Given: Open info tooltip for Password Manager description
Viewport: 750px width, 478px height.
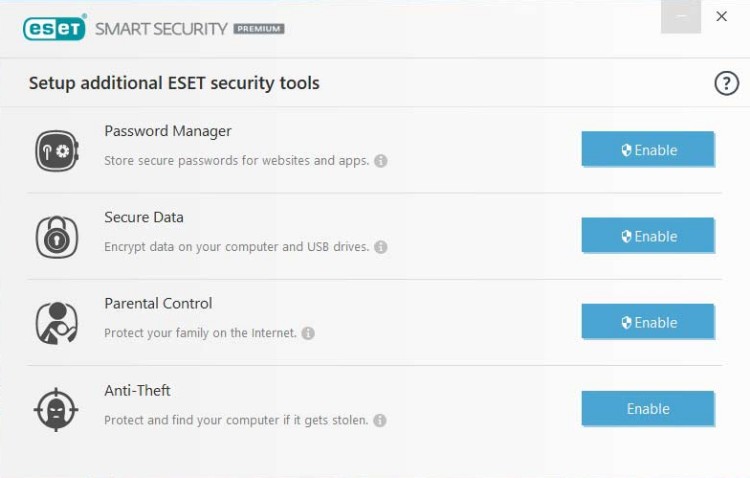Looking at the screenshot, I should (381, 161).
